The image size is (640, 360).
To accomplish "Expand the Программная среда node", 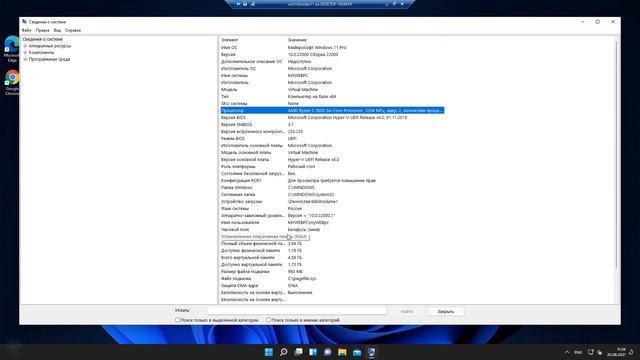I will 25,59.
